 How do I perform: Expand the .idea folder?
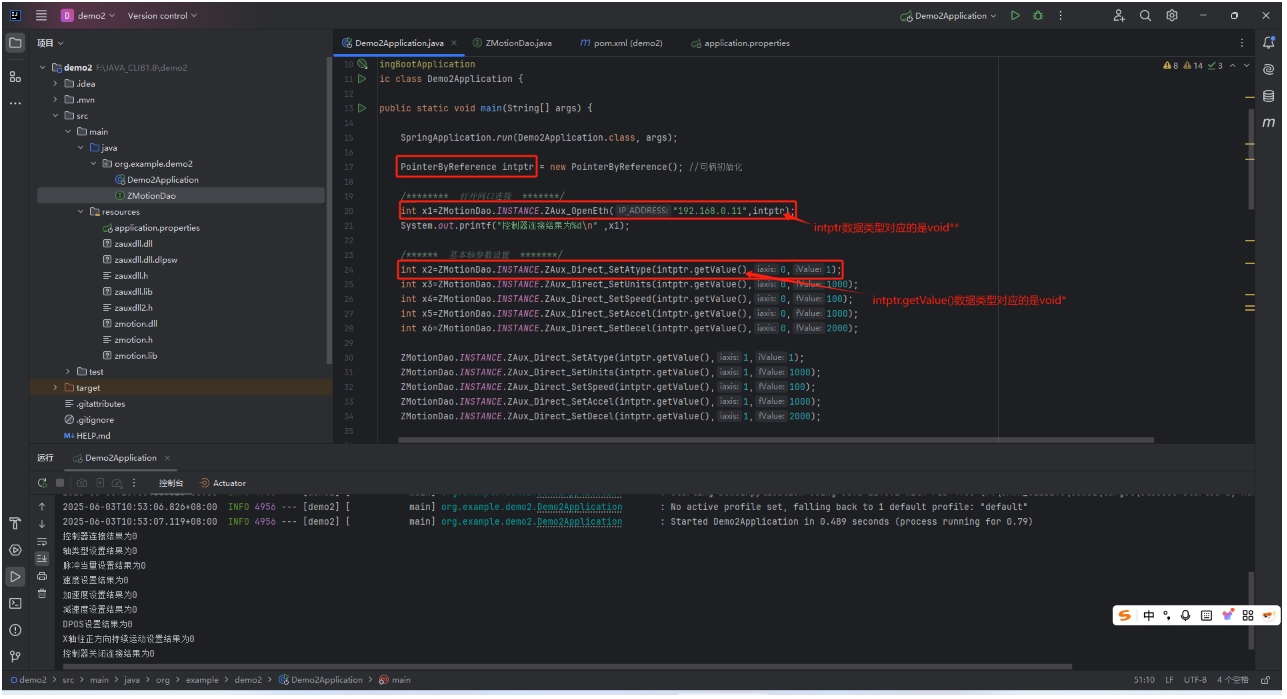pos(56,84)
